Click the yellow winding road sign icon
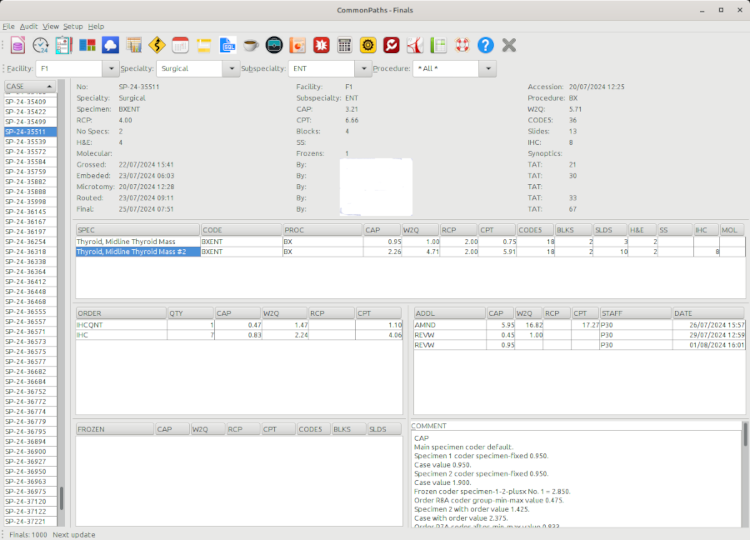The image size is (750, 540). pos(157,45)
